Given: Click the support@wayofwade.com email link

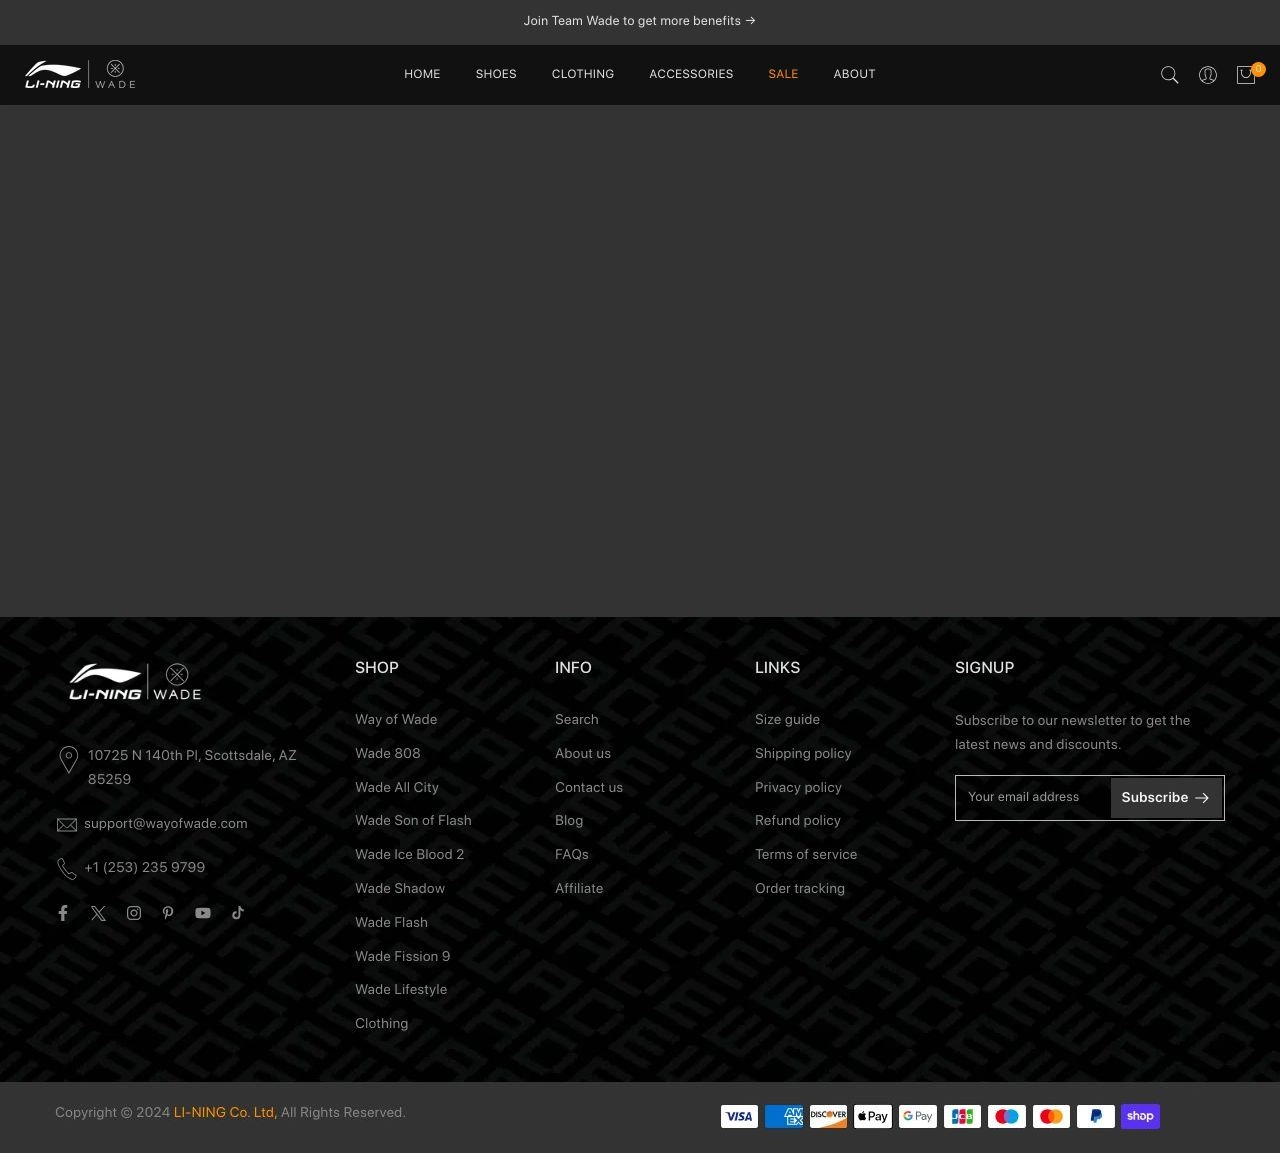Looking at the screenshot, I should [x=166, y=824].
